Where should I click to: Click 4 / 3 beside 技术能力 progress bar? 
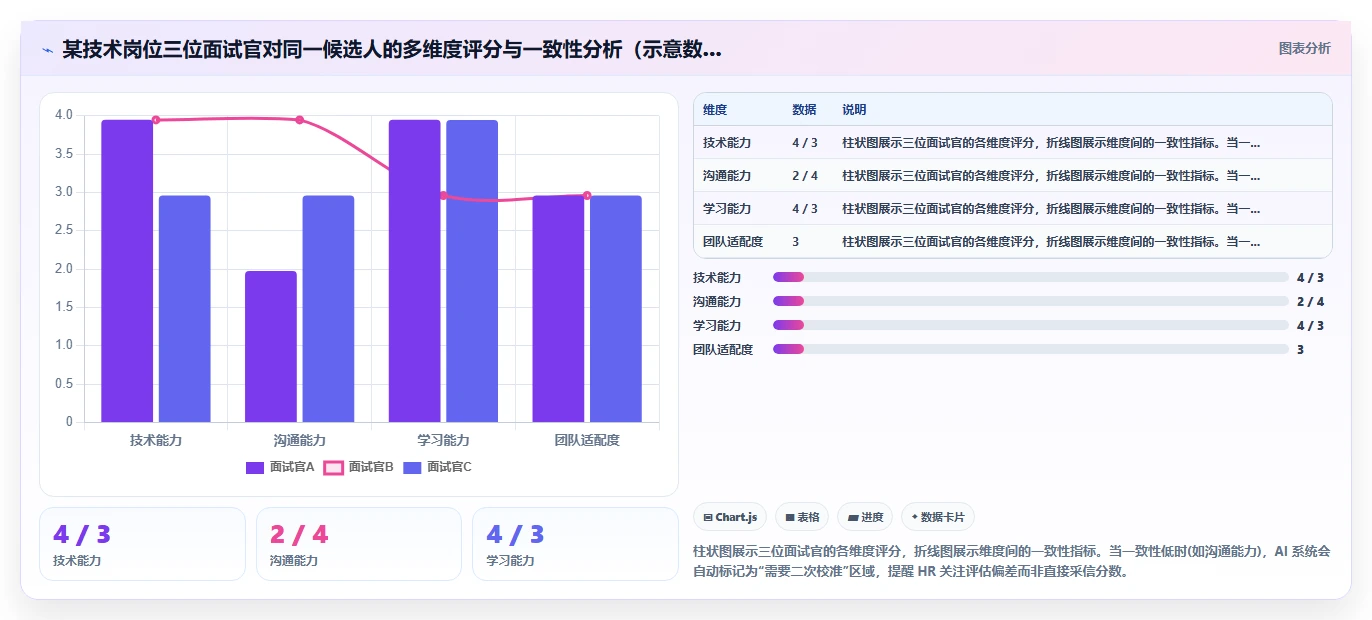click(x=1310, y=277)
